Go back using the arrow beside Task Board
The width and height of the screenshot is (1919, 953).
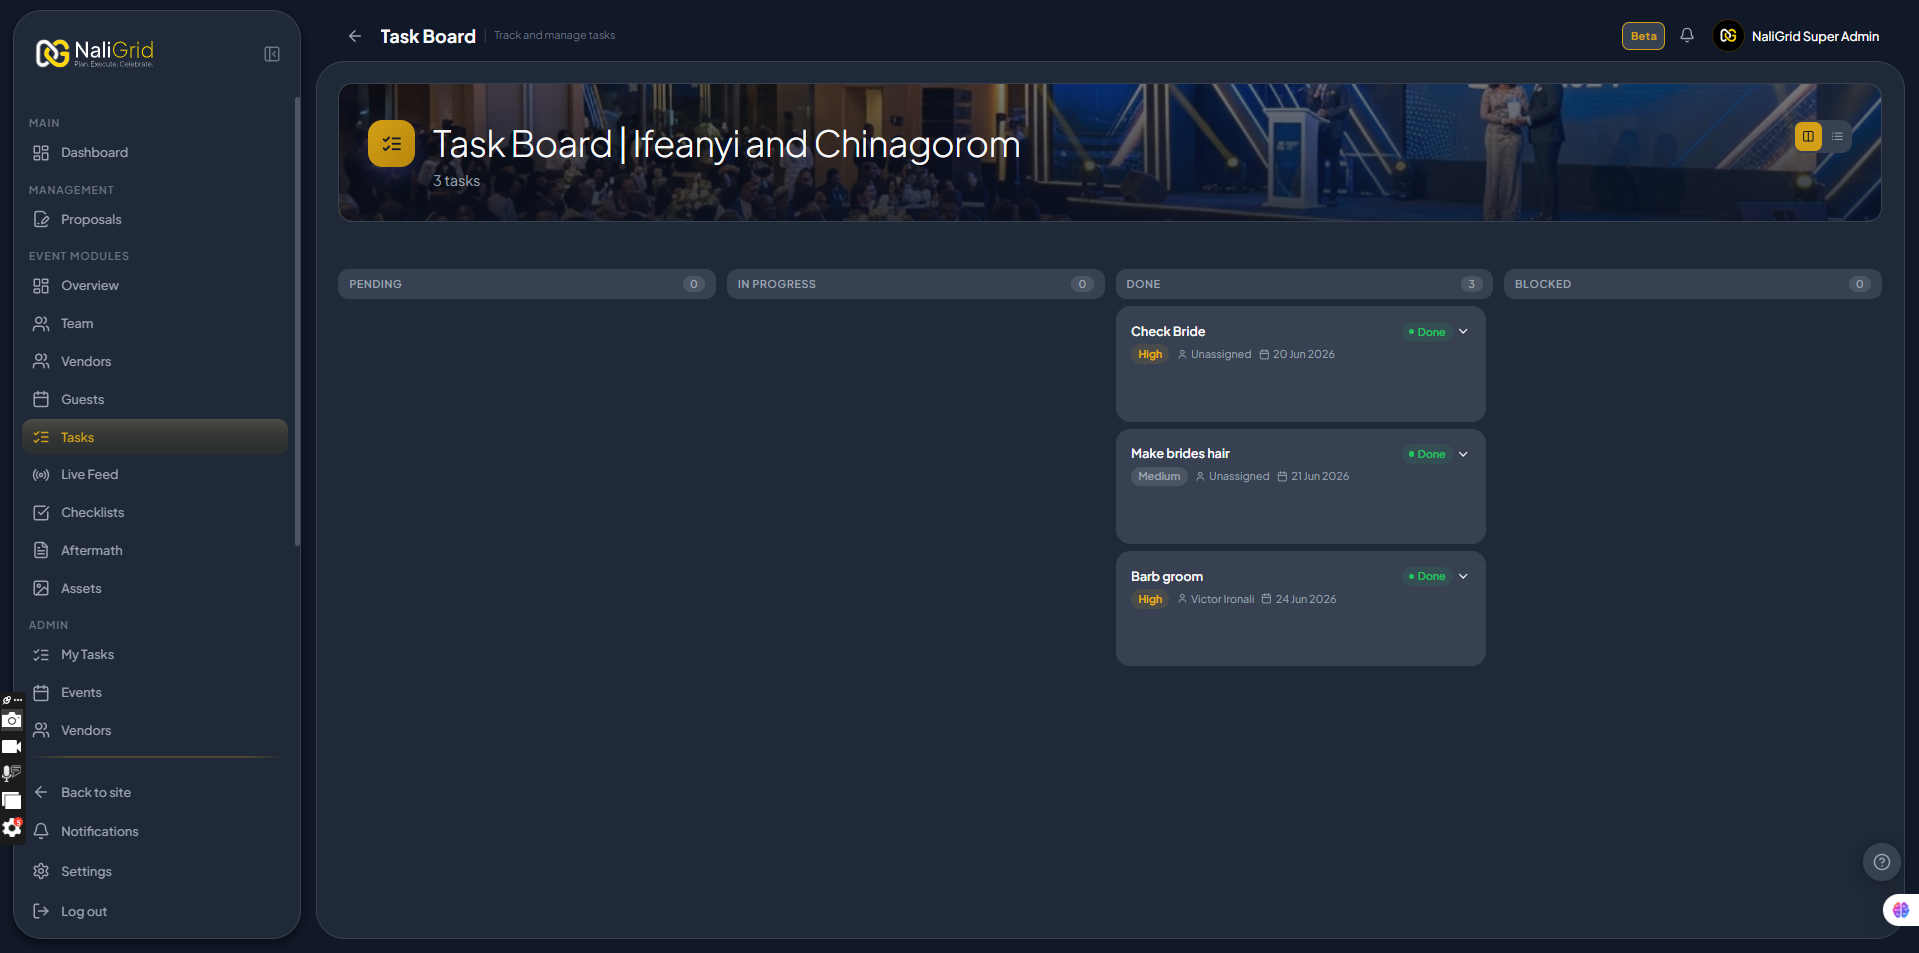355,36
